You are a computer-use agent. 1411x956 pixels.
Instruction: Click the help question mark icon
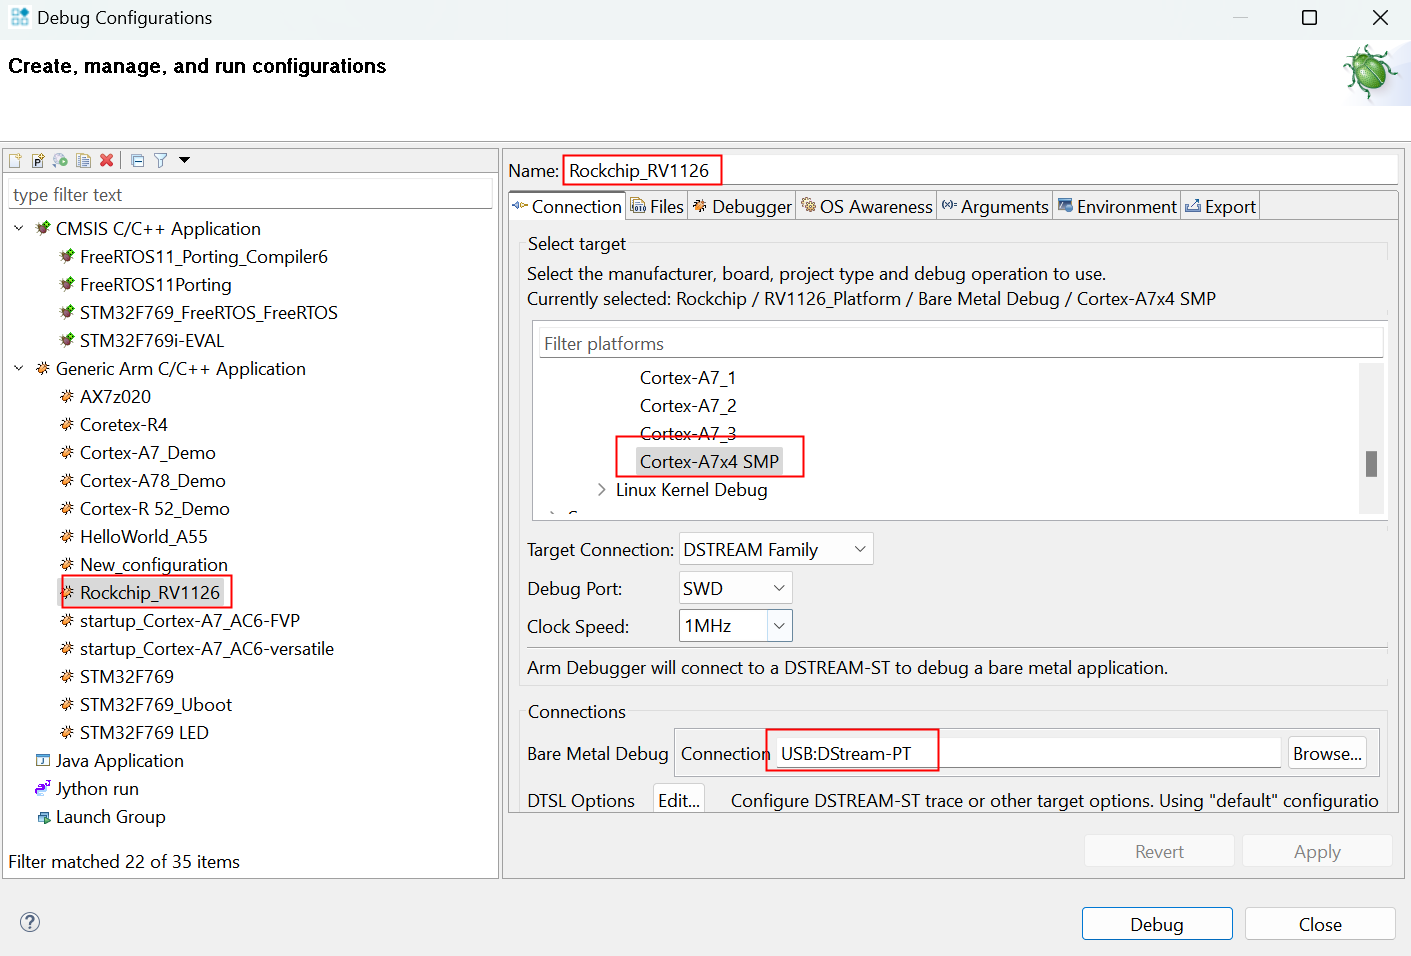(x=30, y=922)
